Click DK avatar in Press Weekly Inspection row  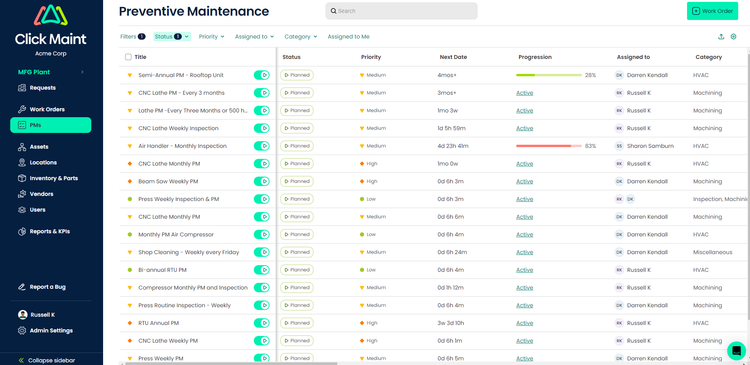pyautogui.click(x=630, y=199)
